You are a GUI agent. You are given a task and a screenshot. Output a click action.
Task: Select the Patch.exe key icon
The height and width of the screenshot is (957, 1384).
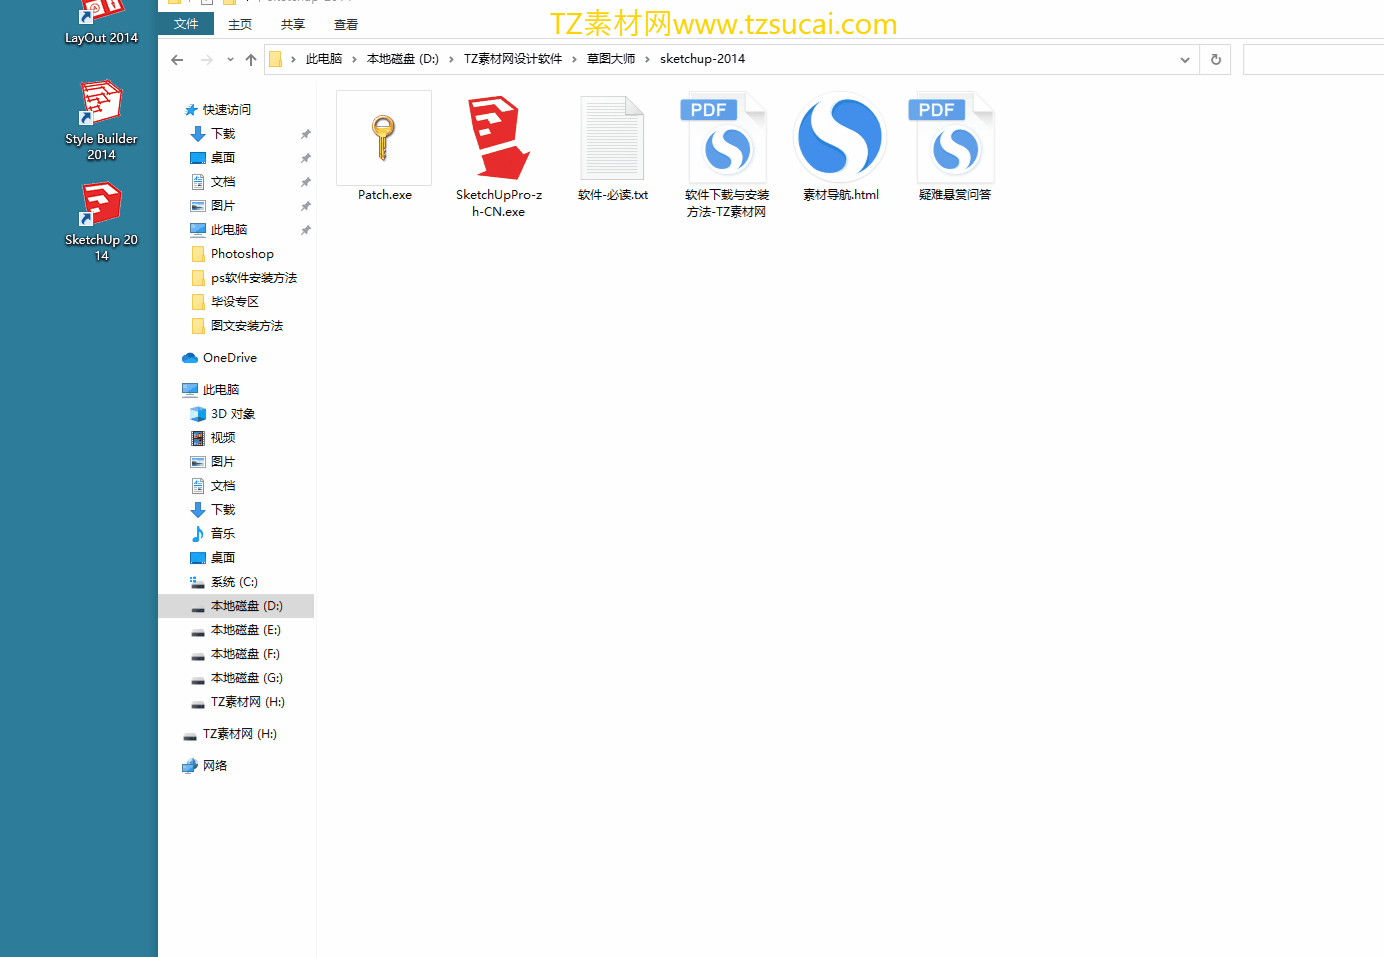pyautogui.click(x=384, y=138)
